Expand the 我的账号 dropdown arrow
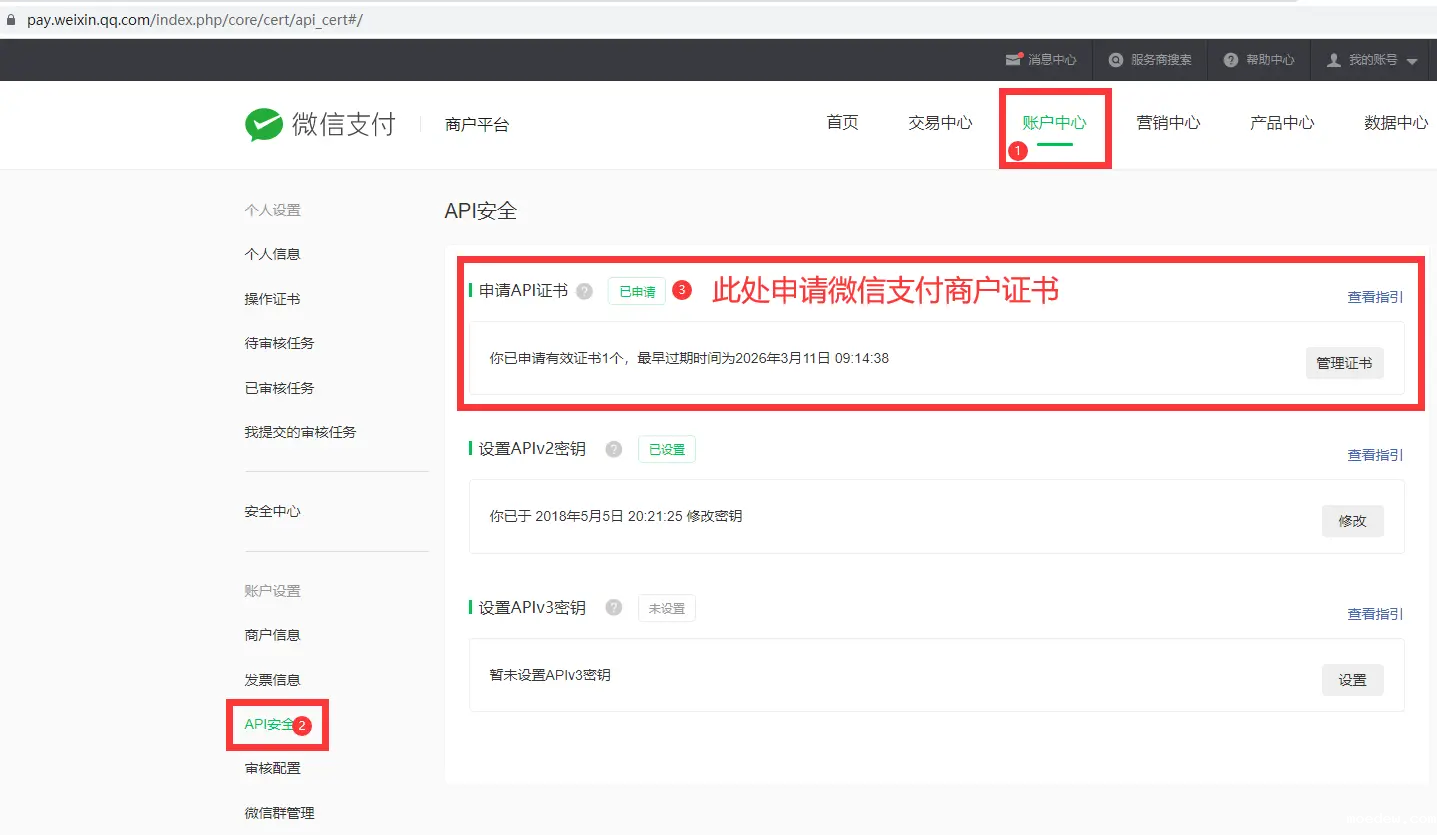This screenshot has width=1437, height=835. [1412, 61]
